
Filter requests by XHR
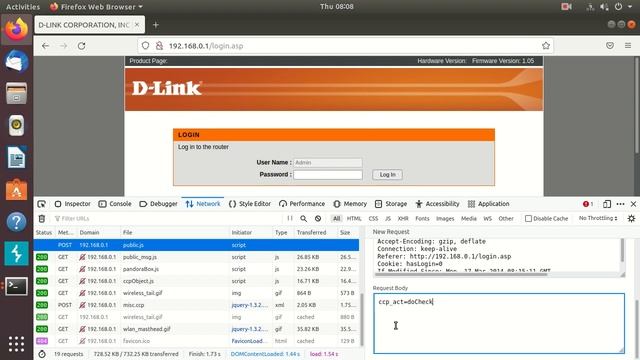click(403, 218)
